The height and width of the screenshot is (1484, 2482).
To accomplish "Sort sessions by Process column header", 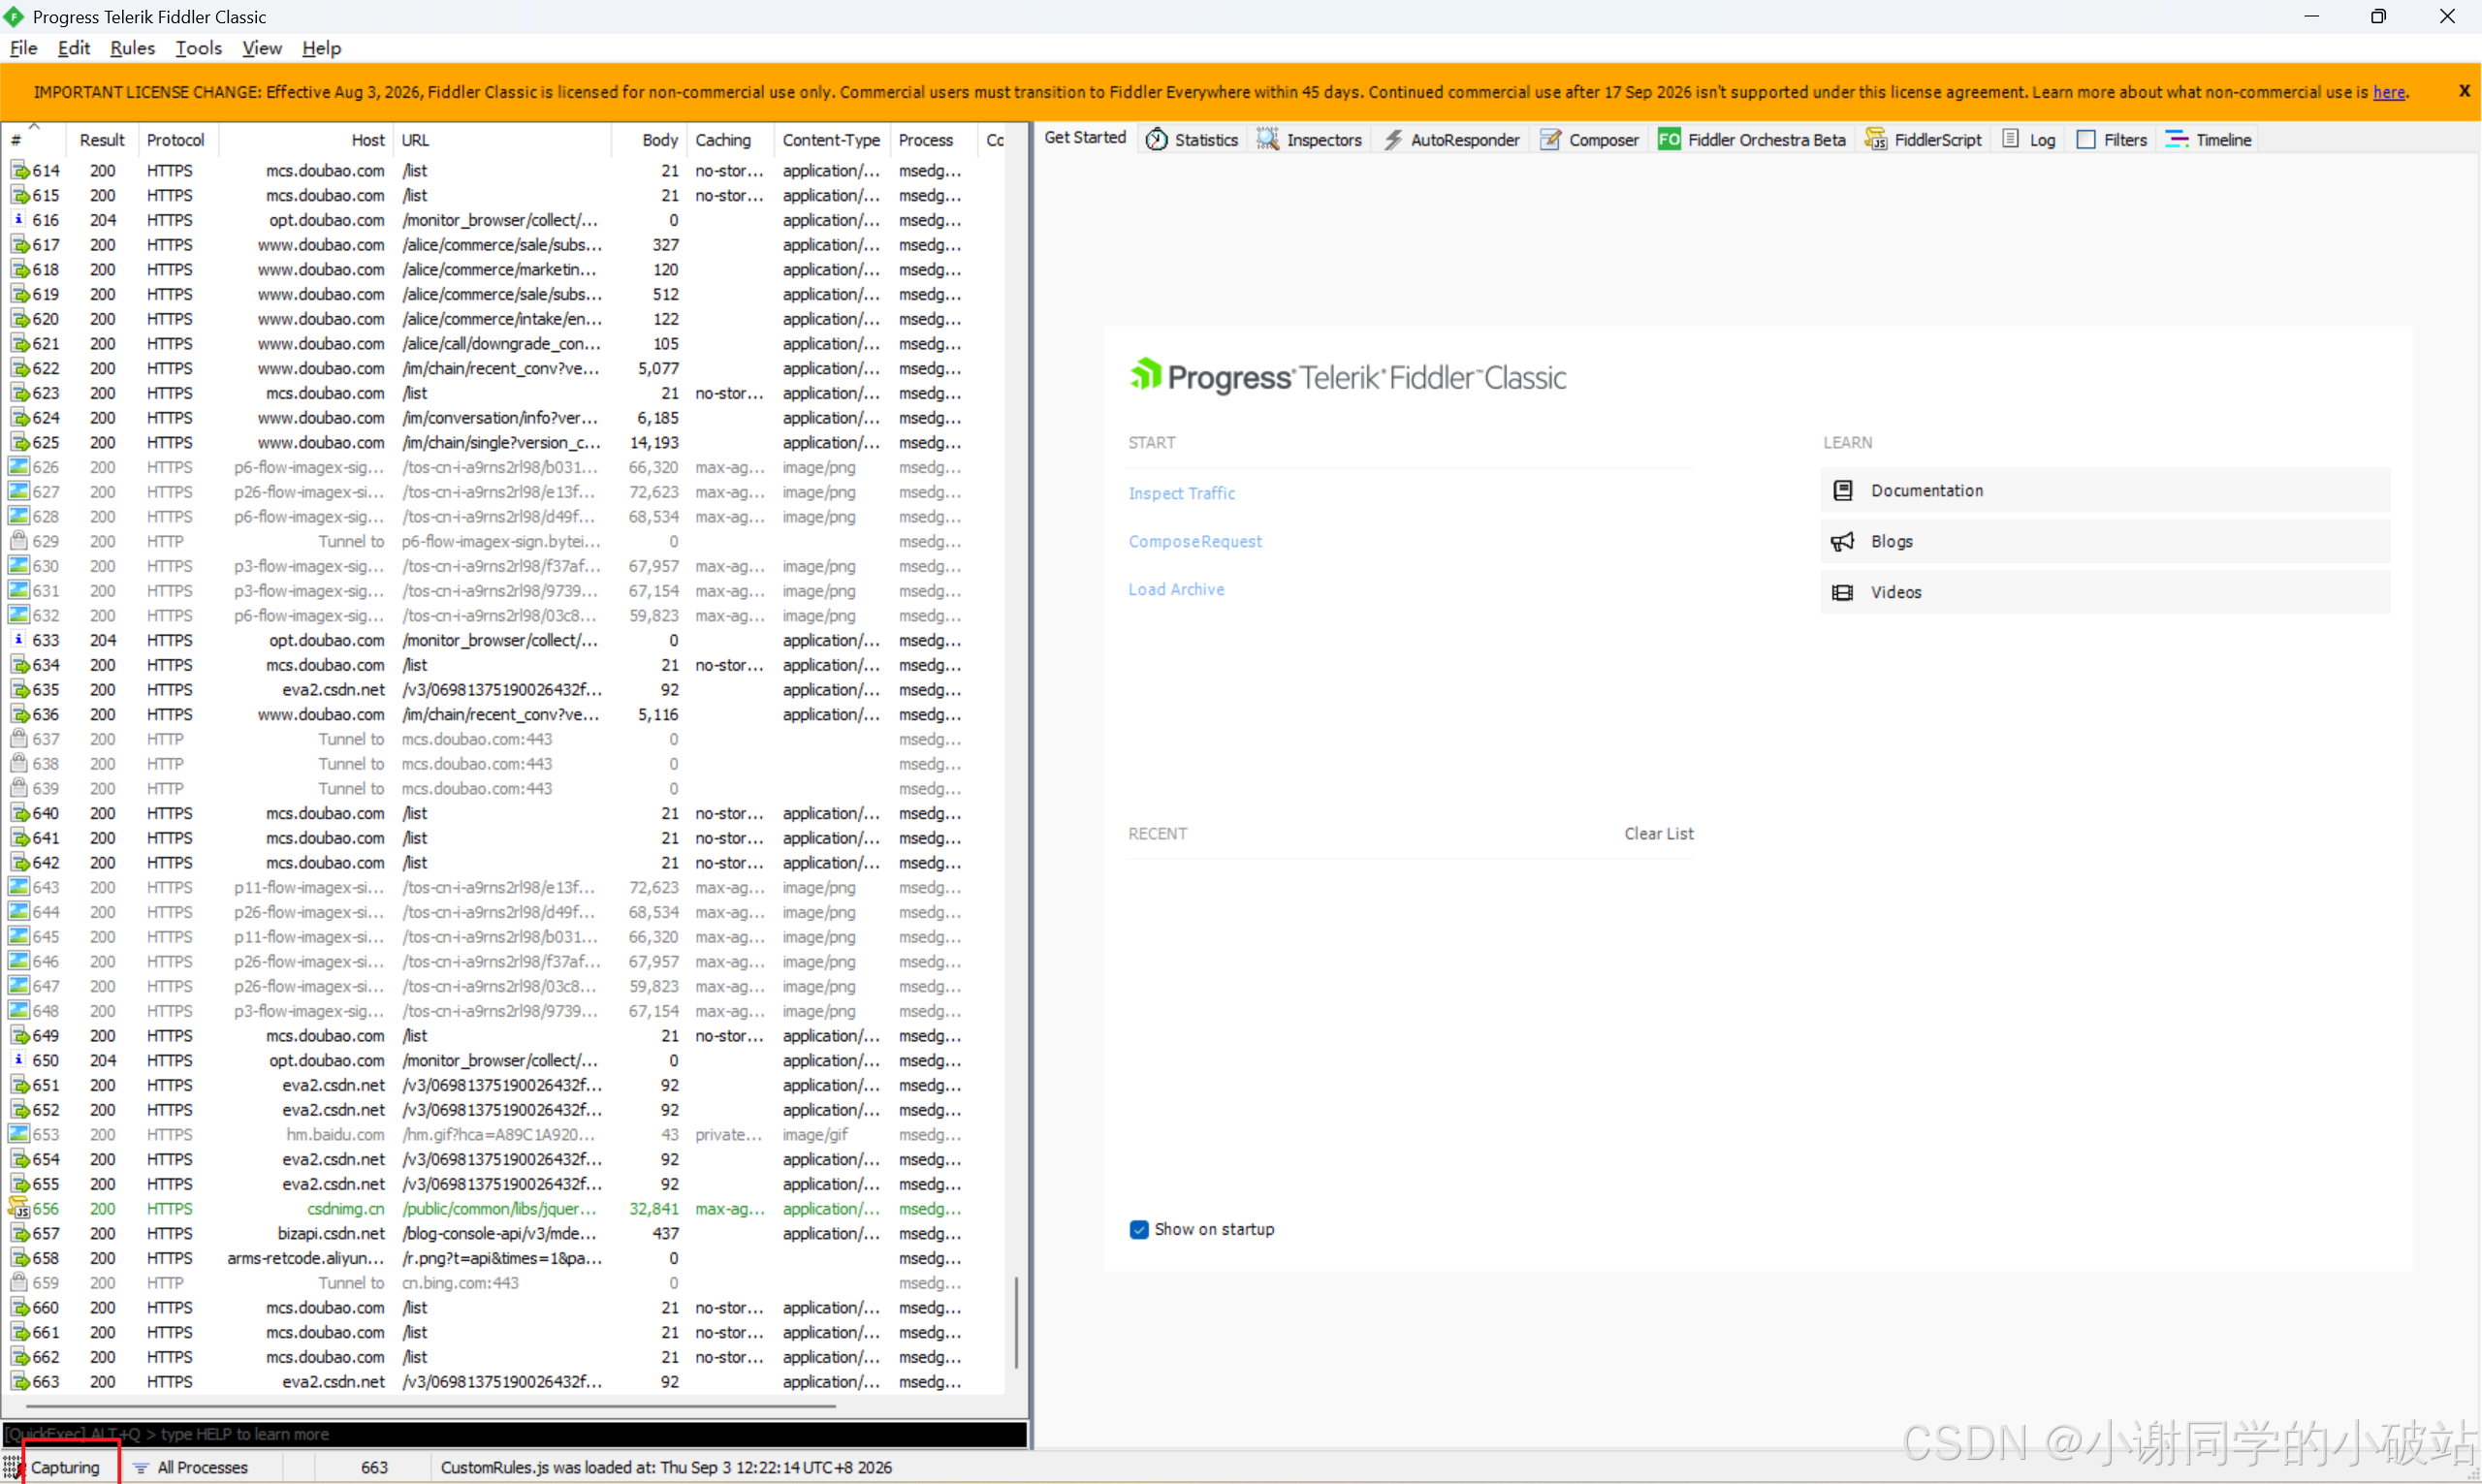I will pyautogui.click(x=933, y=140).
